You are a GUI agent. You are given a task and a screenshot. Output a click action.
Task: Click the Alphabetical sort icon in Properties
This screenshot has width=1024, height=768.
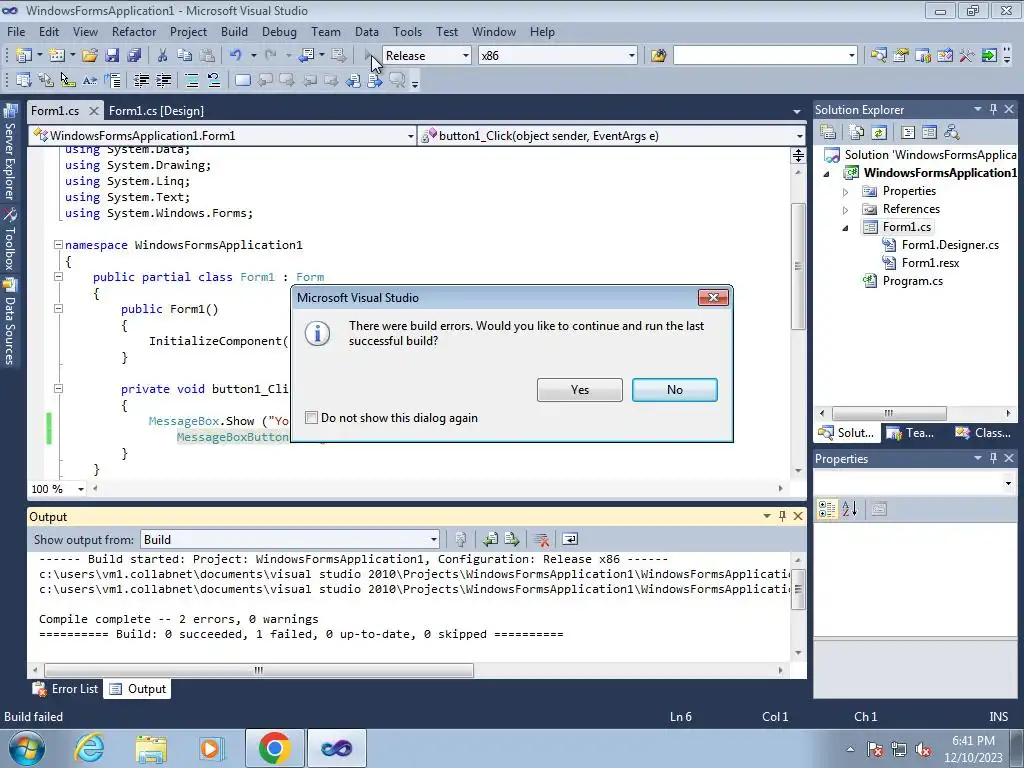(x=850, y=509)
